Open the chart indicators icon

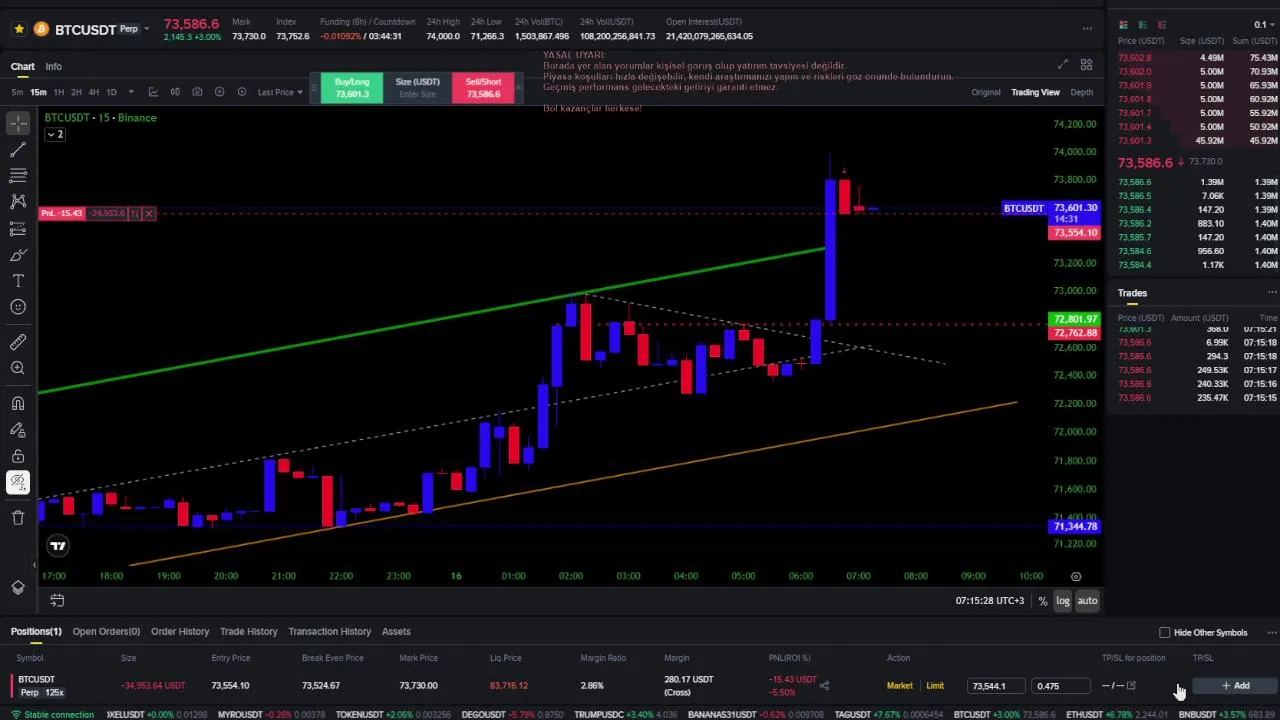tap(153, 92)
